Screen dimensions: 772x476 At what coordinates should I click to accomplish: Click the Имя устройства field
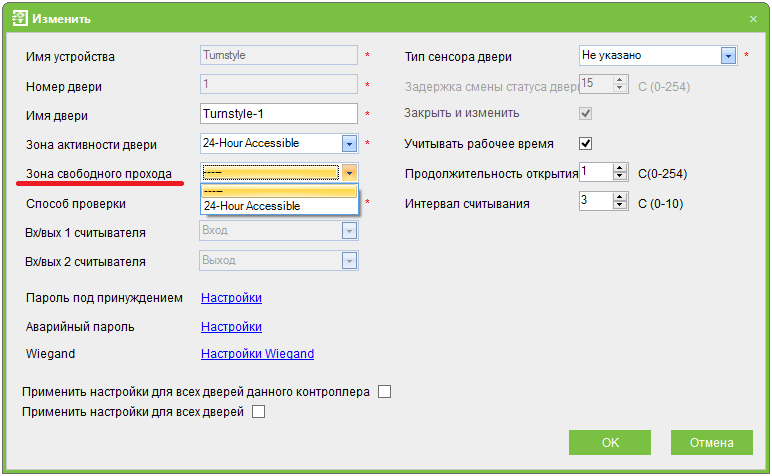(279, 55)
